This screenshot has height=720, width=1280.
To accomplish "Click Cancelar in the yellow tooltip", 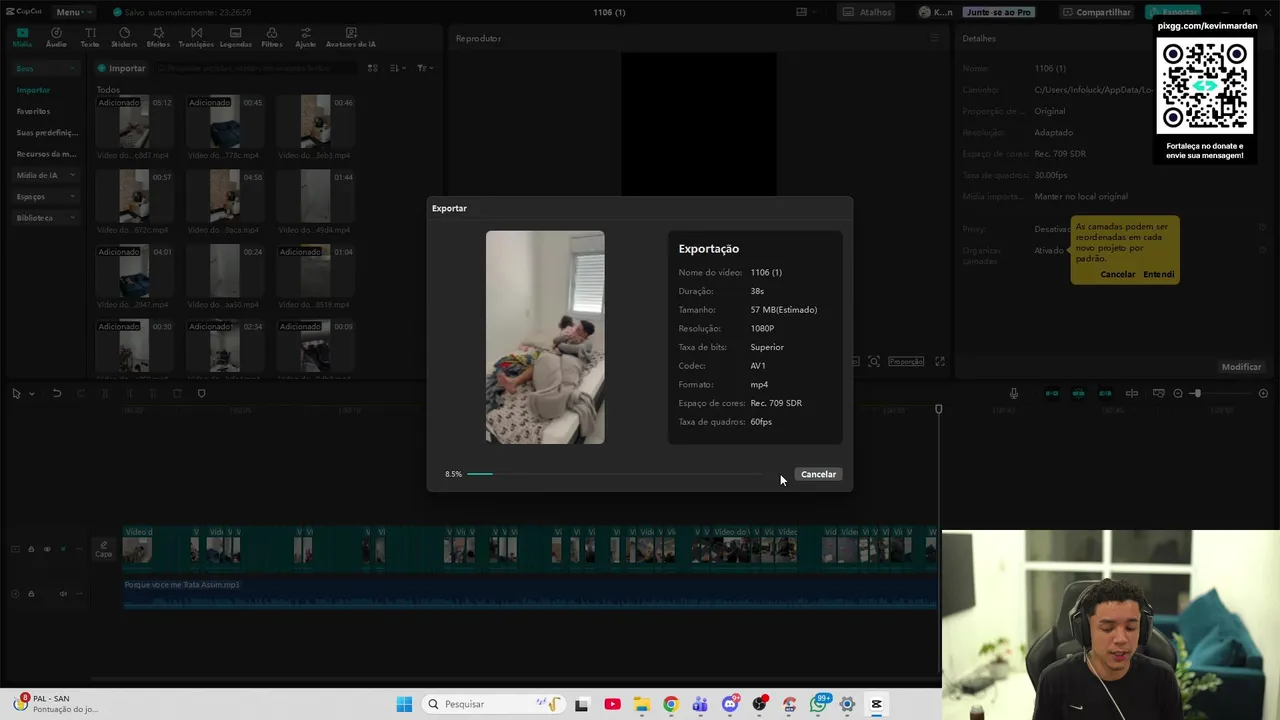I will (x=1117, y=274).
